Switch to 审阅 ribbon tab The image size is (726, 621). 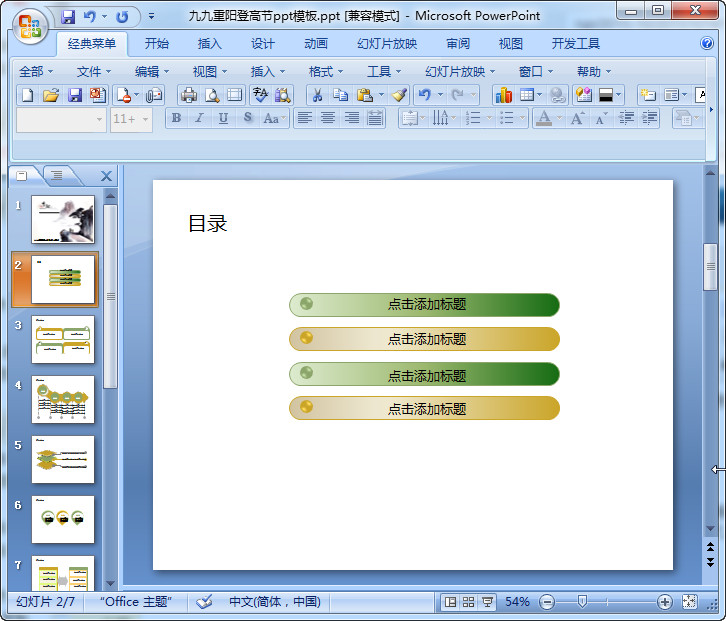pos(458,44)
